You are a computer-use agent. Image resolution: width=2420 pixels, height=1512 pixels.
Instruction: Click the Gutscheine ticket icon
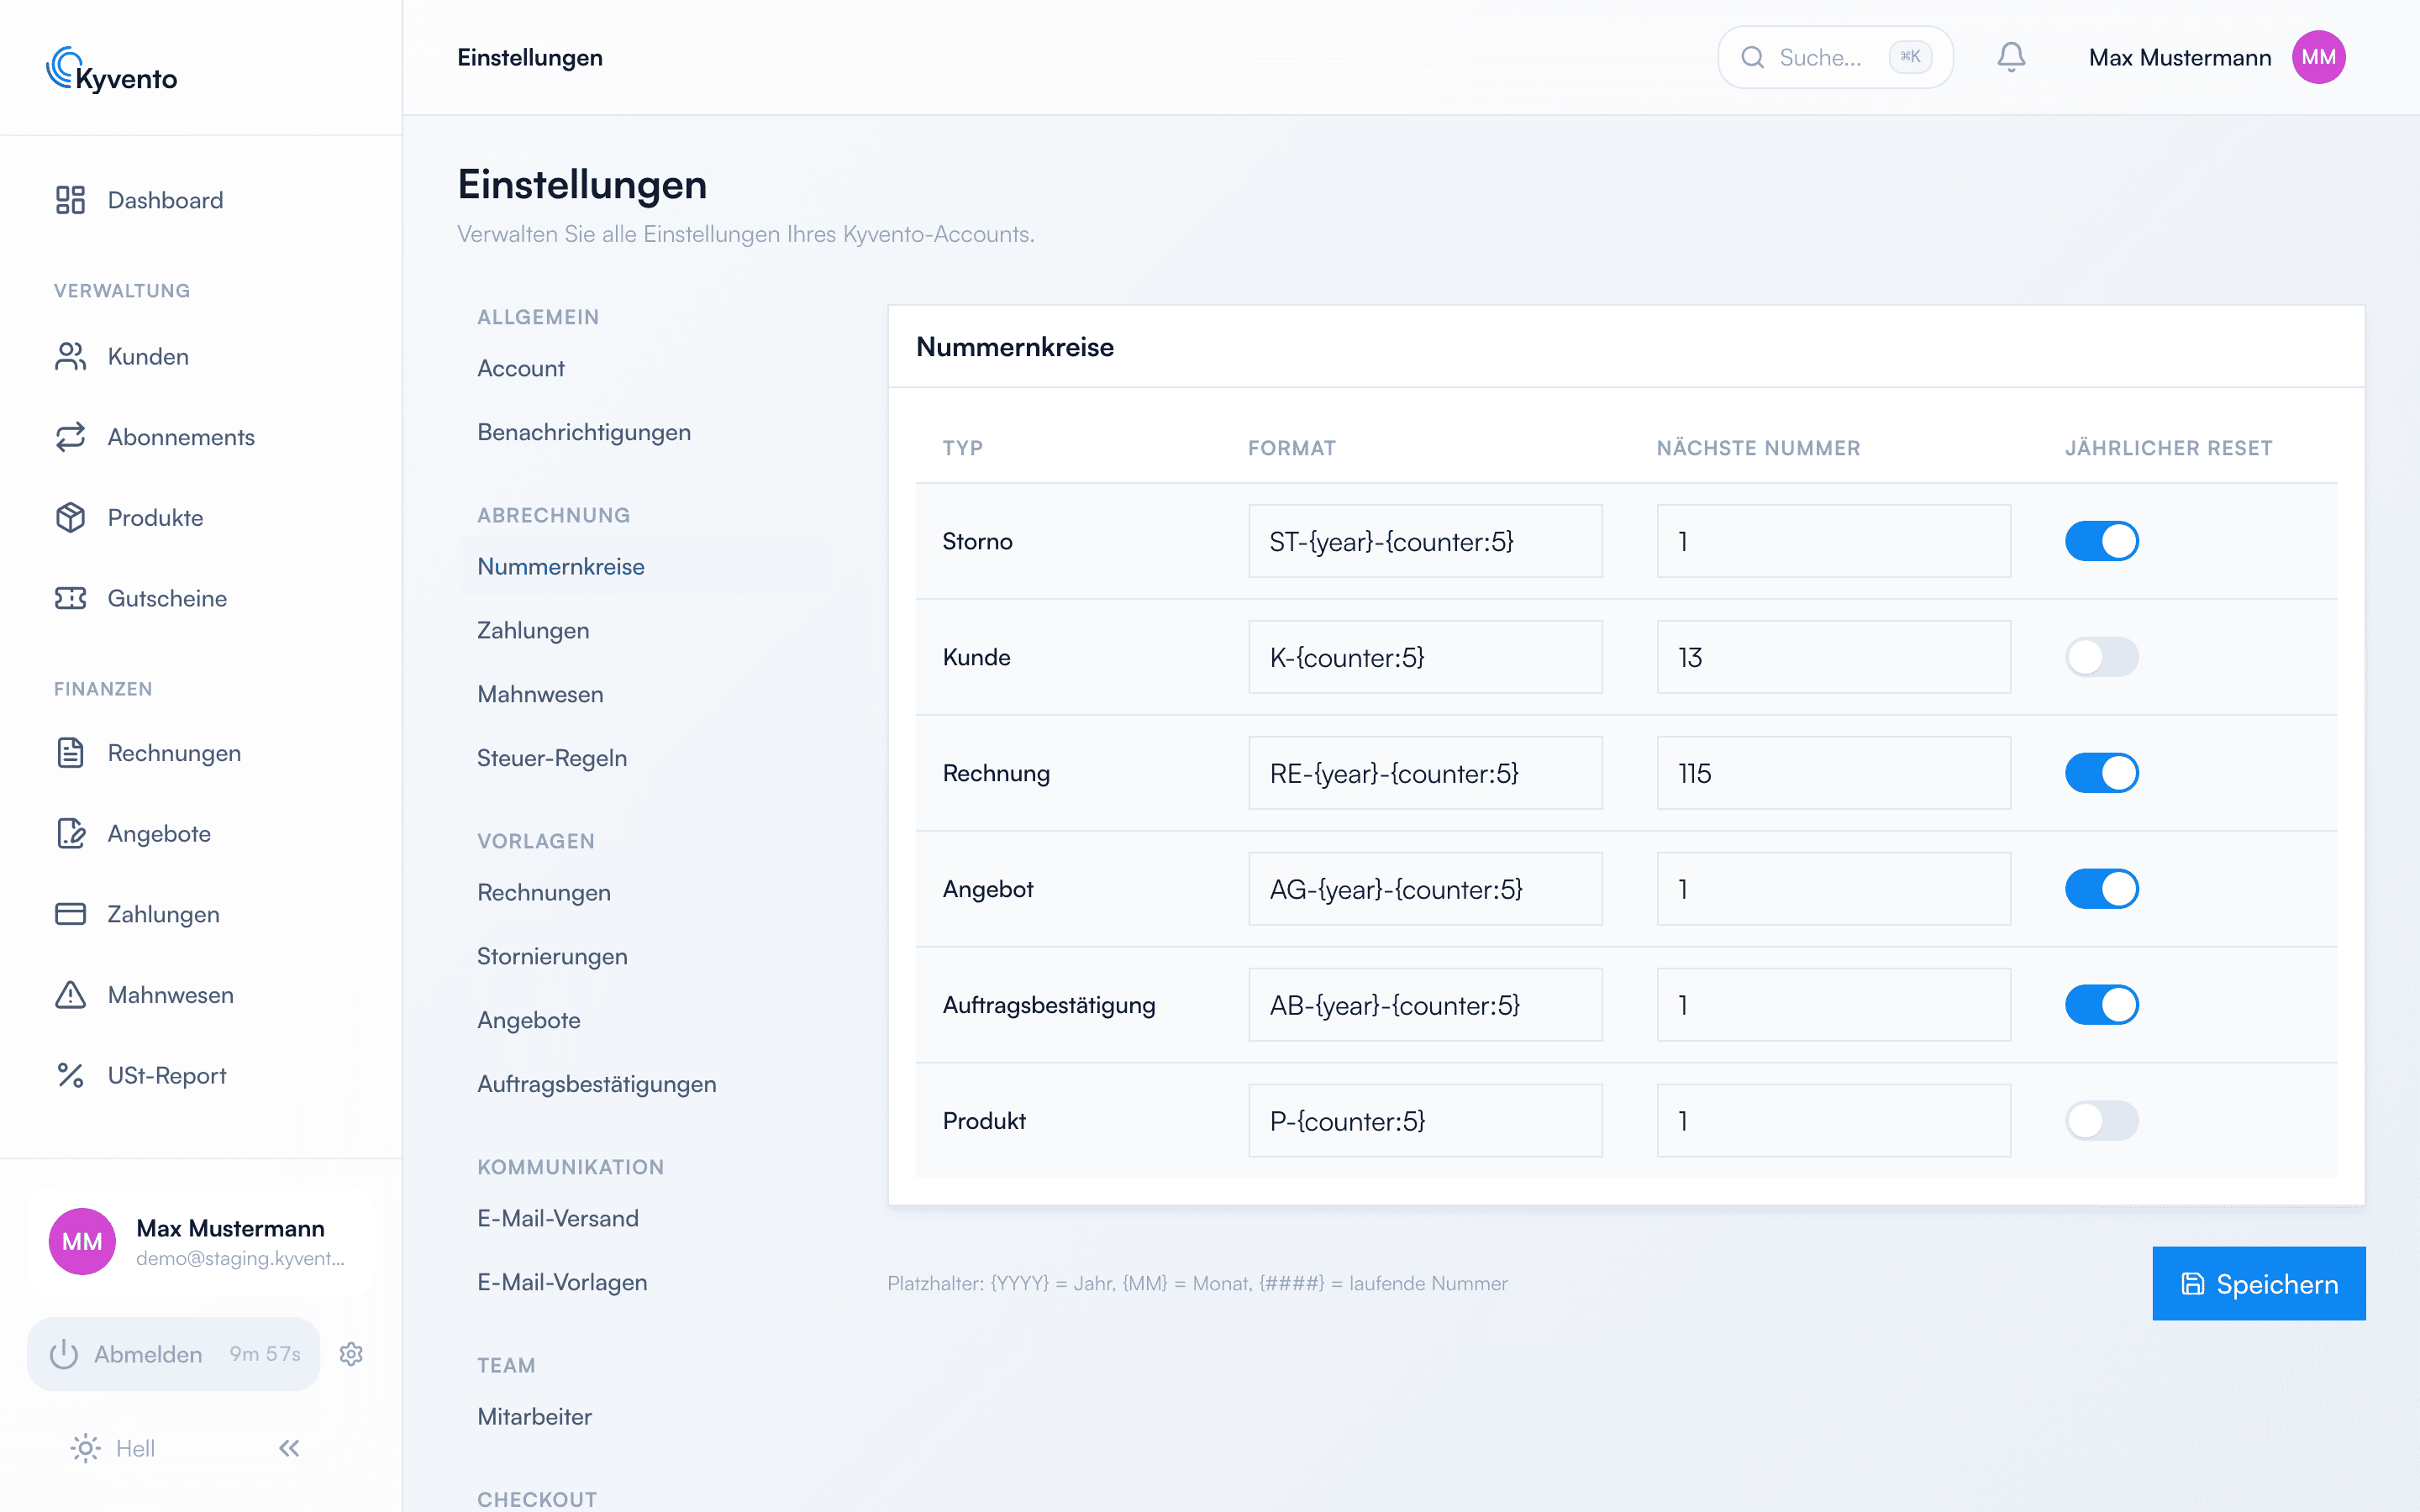70,598
